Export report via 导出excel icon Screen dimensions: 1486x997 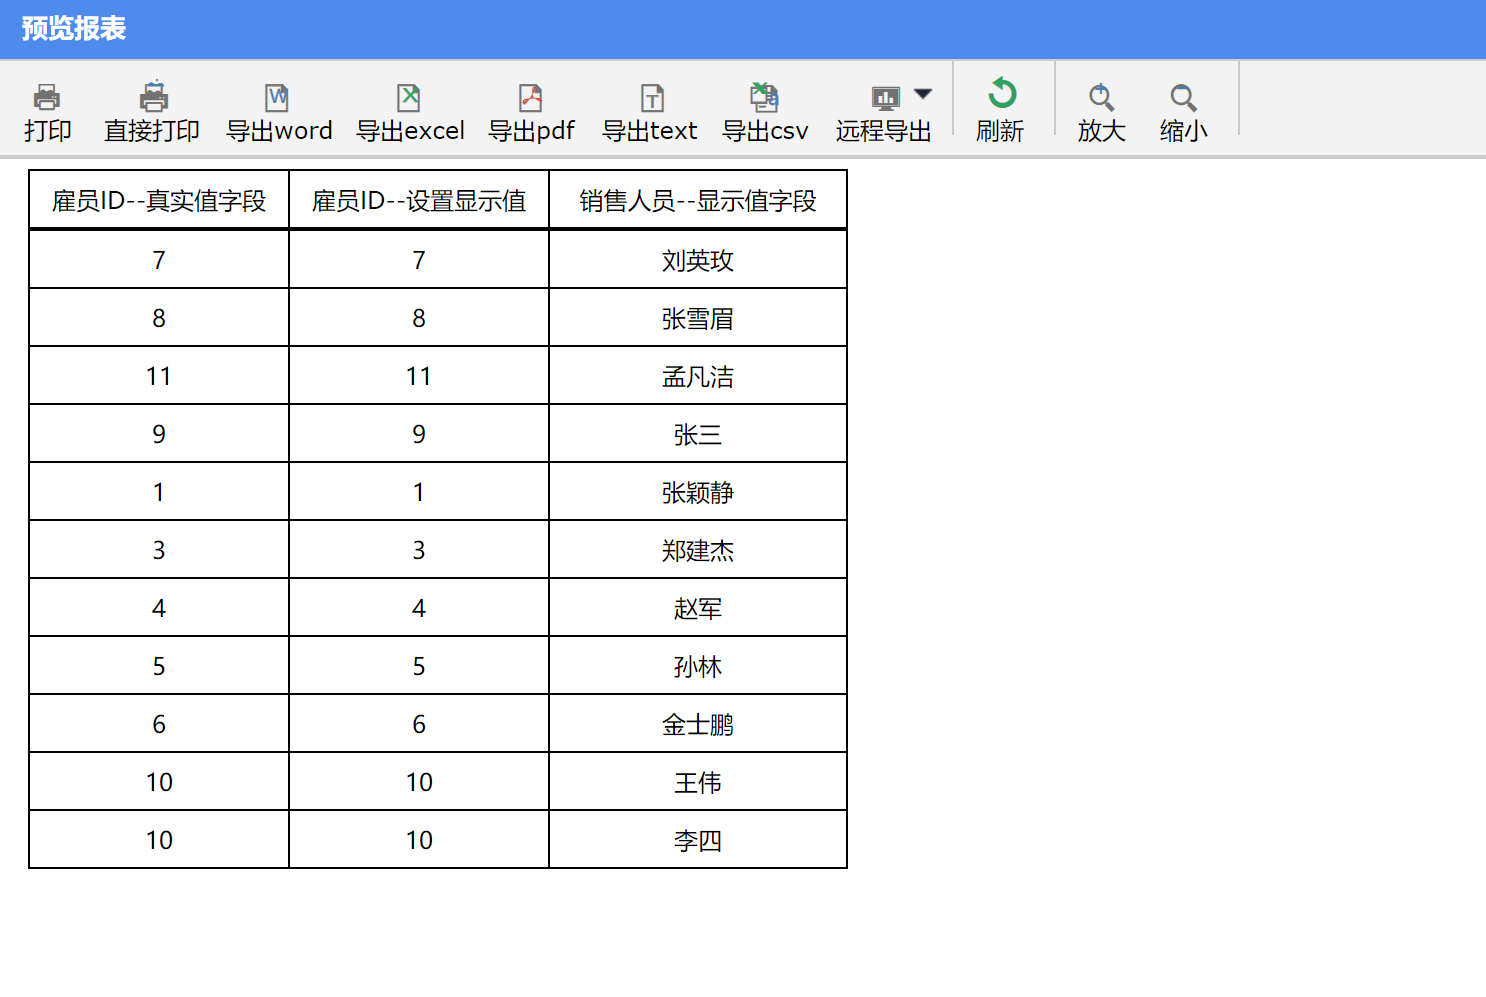pos(409,98)
